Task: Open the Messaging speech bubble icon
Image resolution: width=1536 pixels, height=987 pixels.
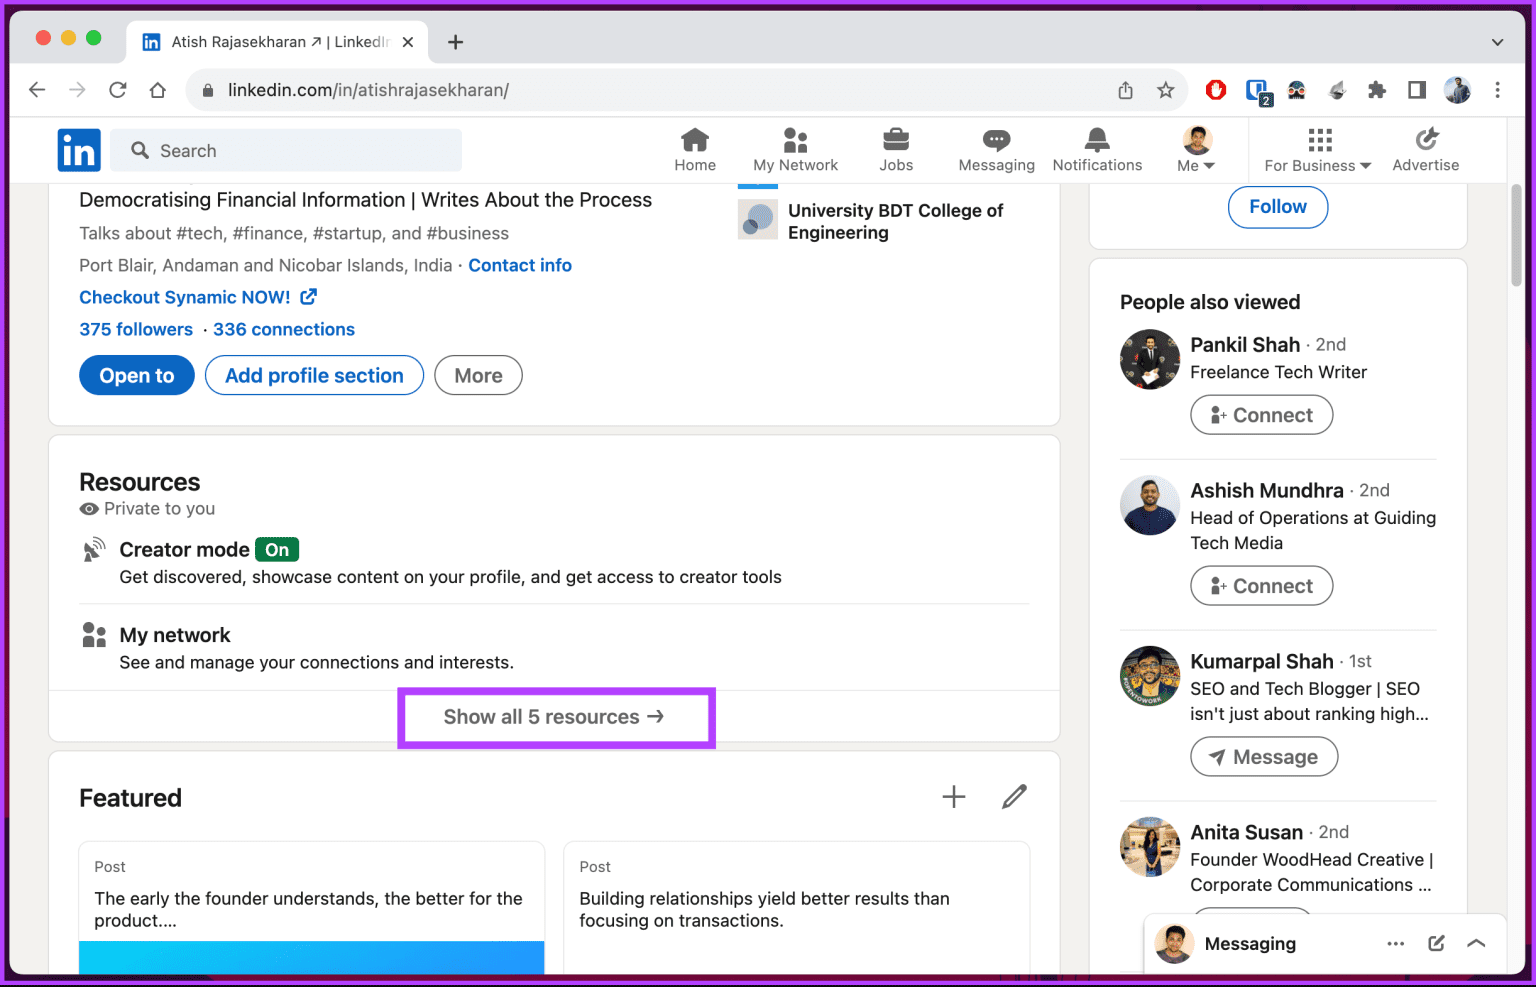Action: coord(996,141)
